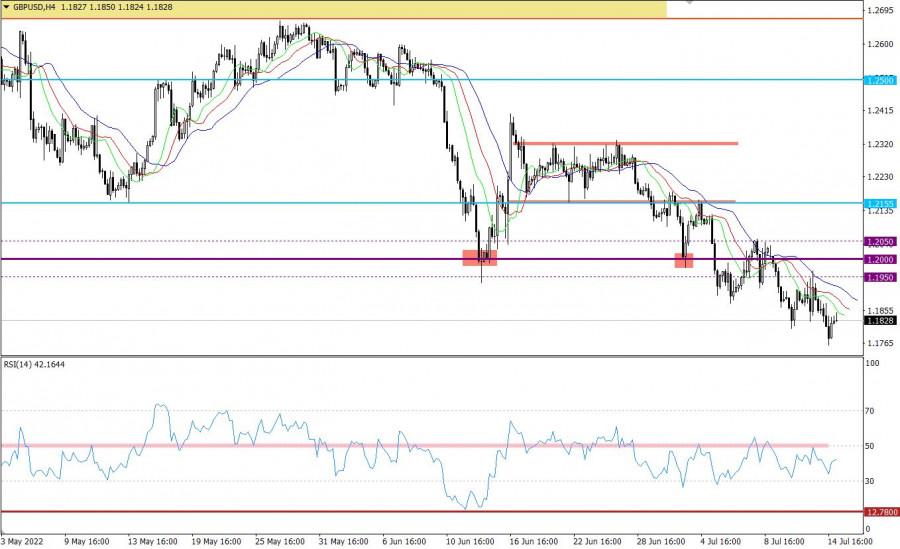The width and height of the screenshot is (900, 549).
Task: Click the 8 Jul 16:00 time label
Action: [784, 542]
